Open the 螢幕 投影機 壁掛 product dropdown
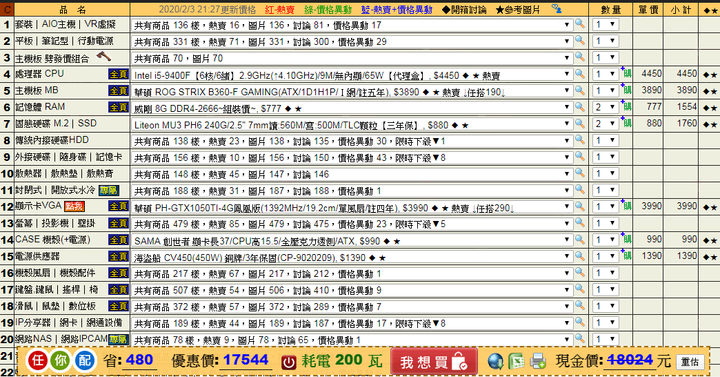Image resolution: width=720 pixels, height=377 pixels. pyautogui.click(x=352, y=224)
